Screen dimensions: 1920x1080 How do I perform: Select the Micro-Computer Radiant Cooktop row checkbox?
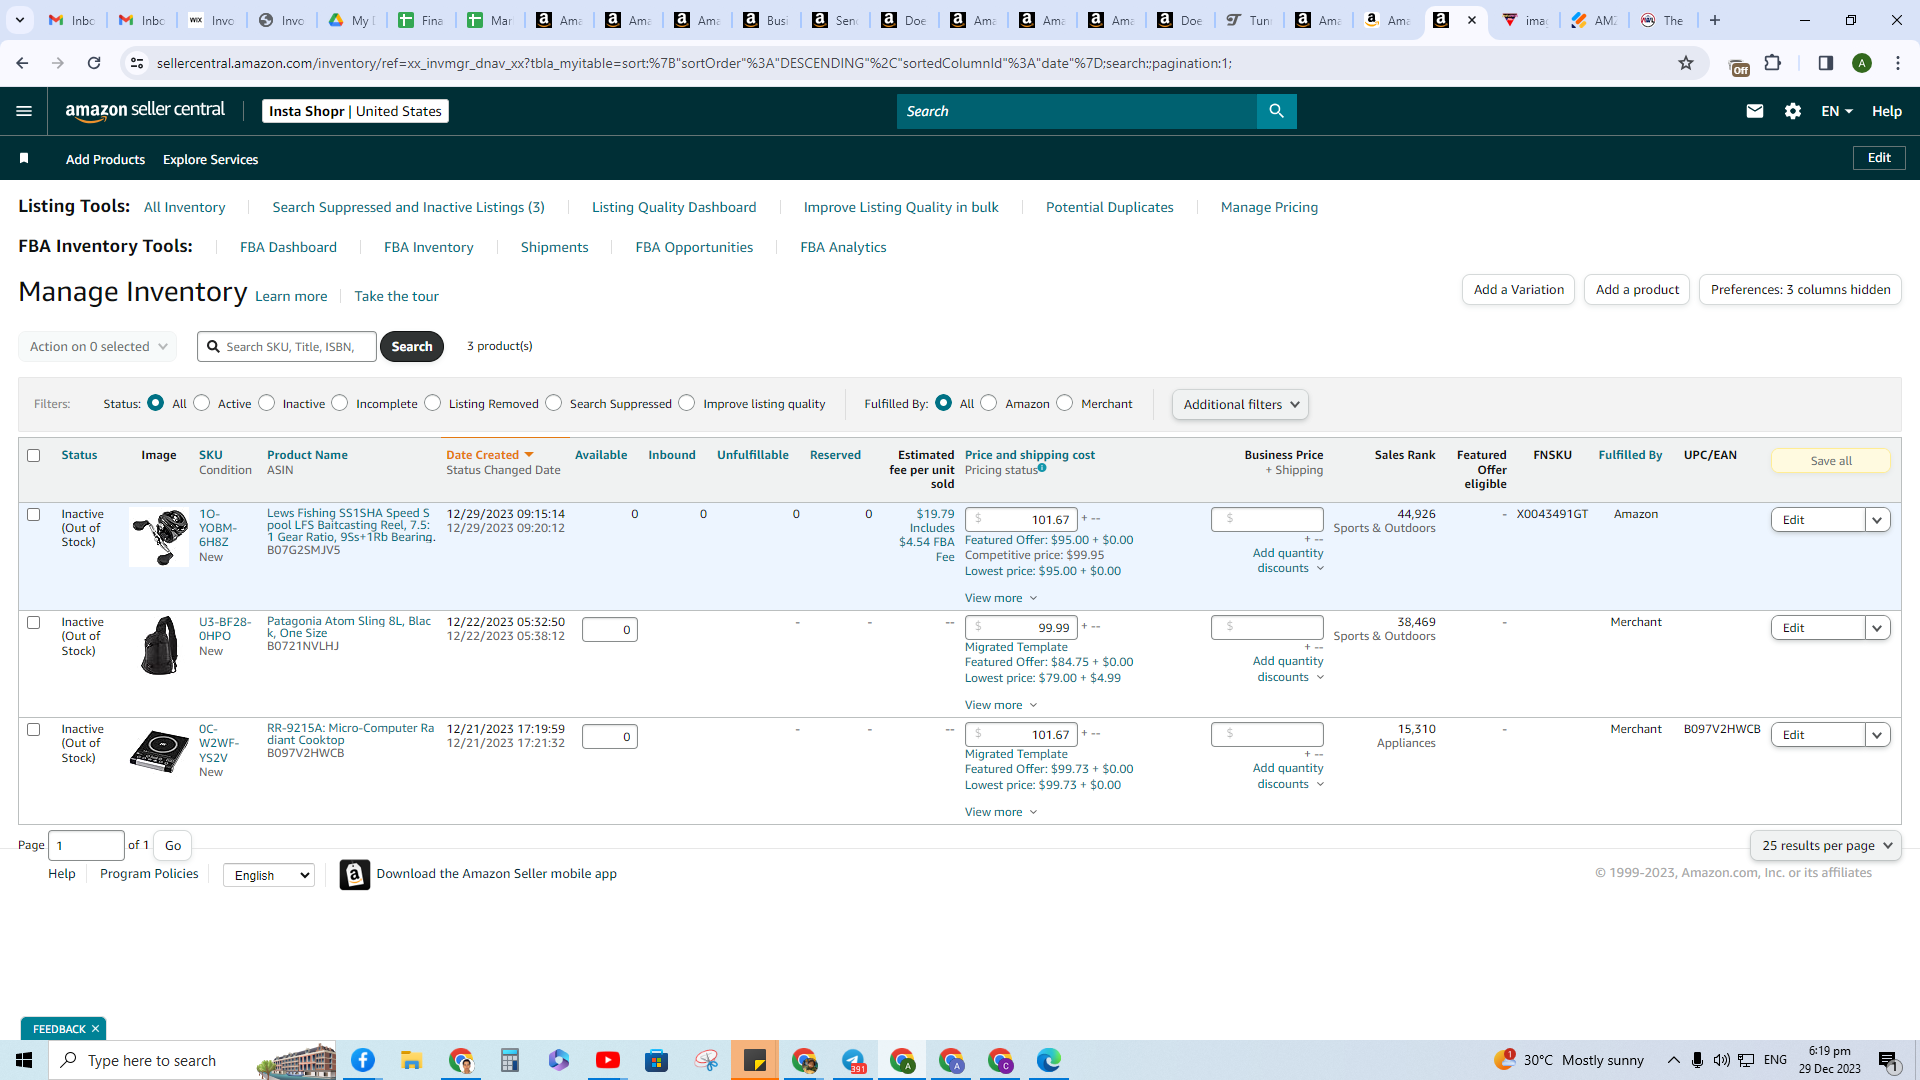pyautogui.click(x=33, y=730)
